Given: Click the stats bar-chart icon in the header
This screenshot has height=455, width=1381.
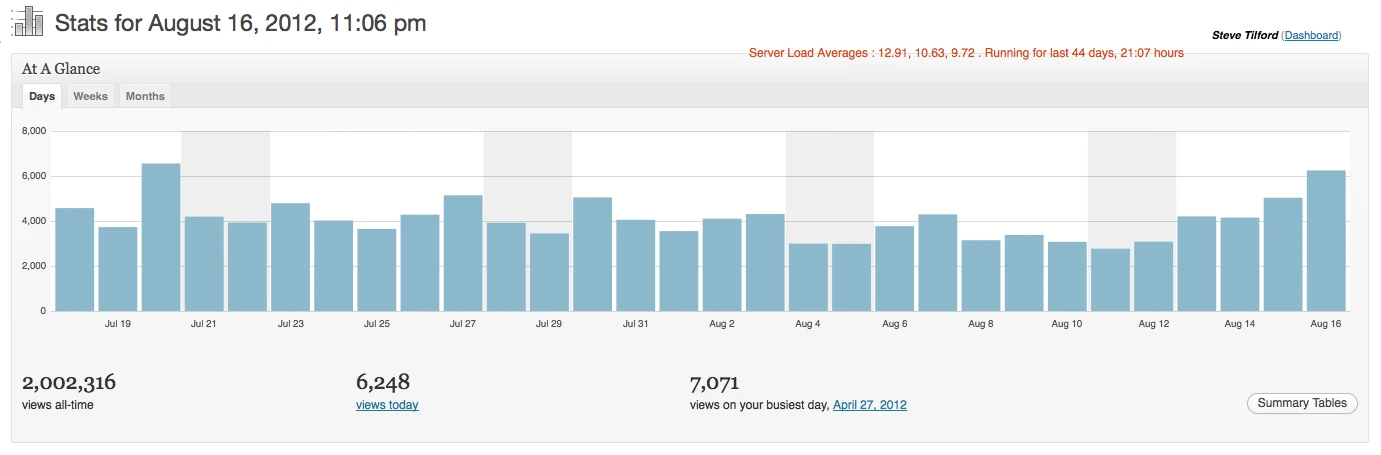Looking at the screenshot, I should tap(29, 22).
